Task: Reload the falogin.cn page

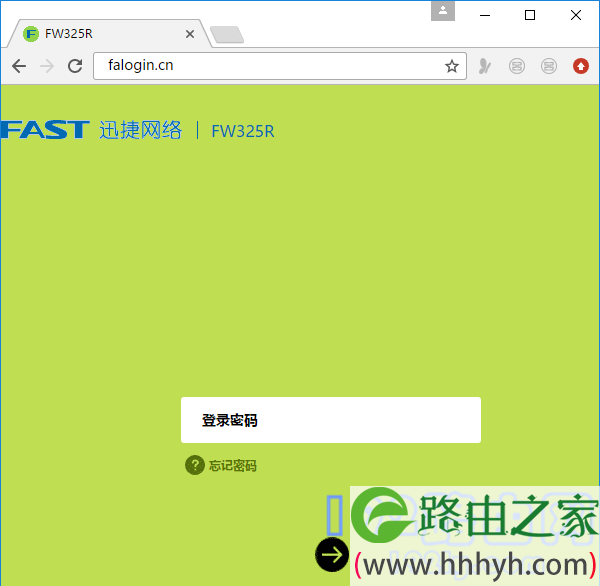Action: [75, 66]
